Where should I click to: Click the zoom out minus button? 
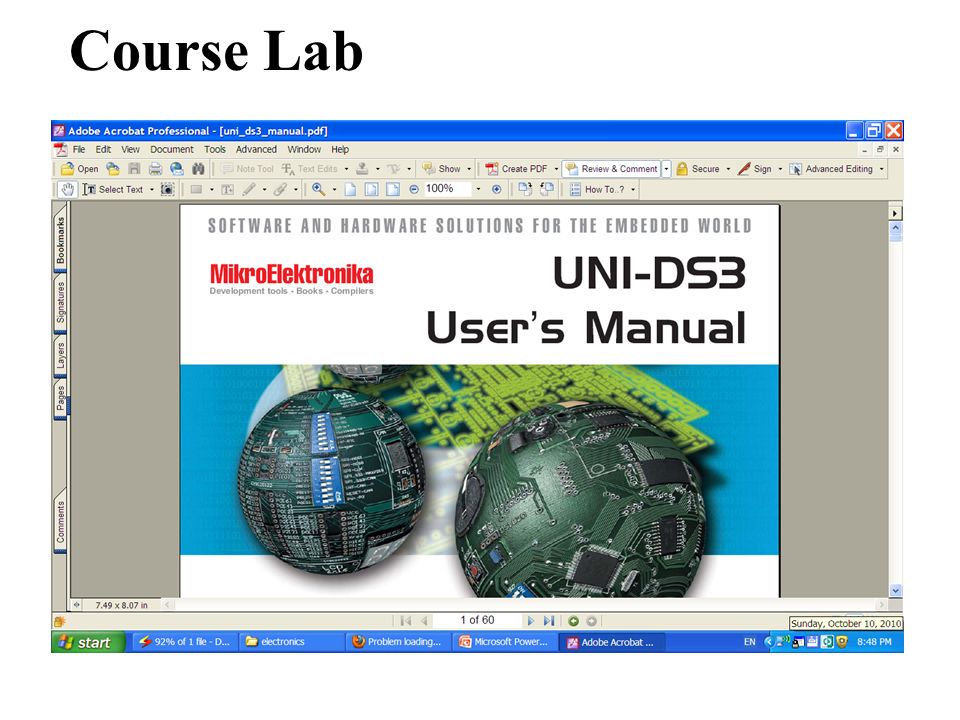[414, 190]
